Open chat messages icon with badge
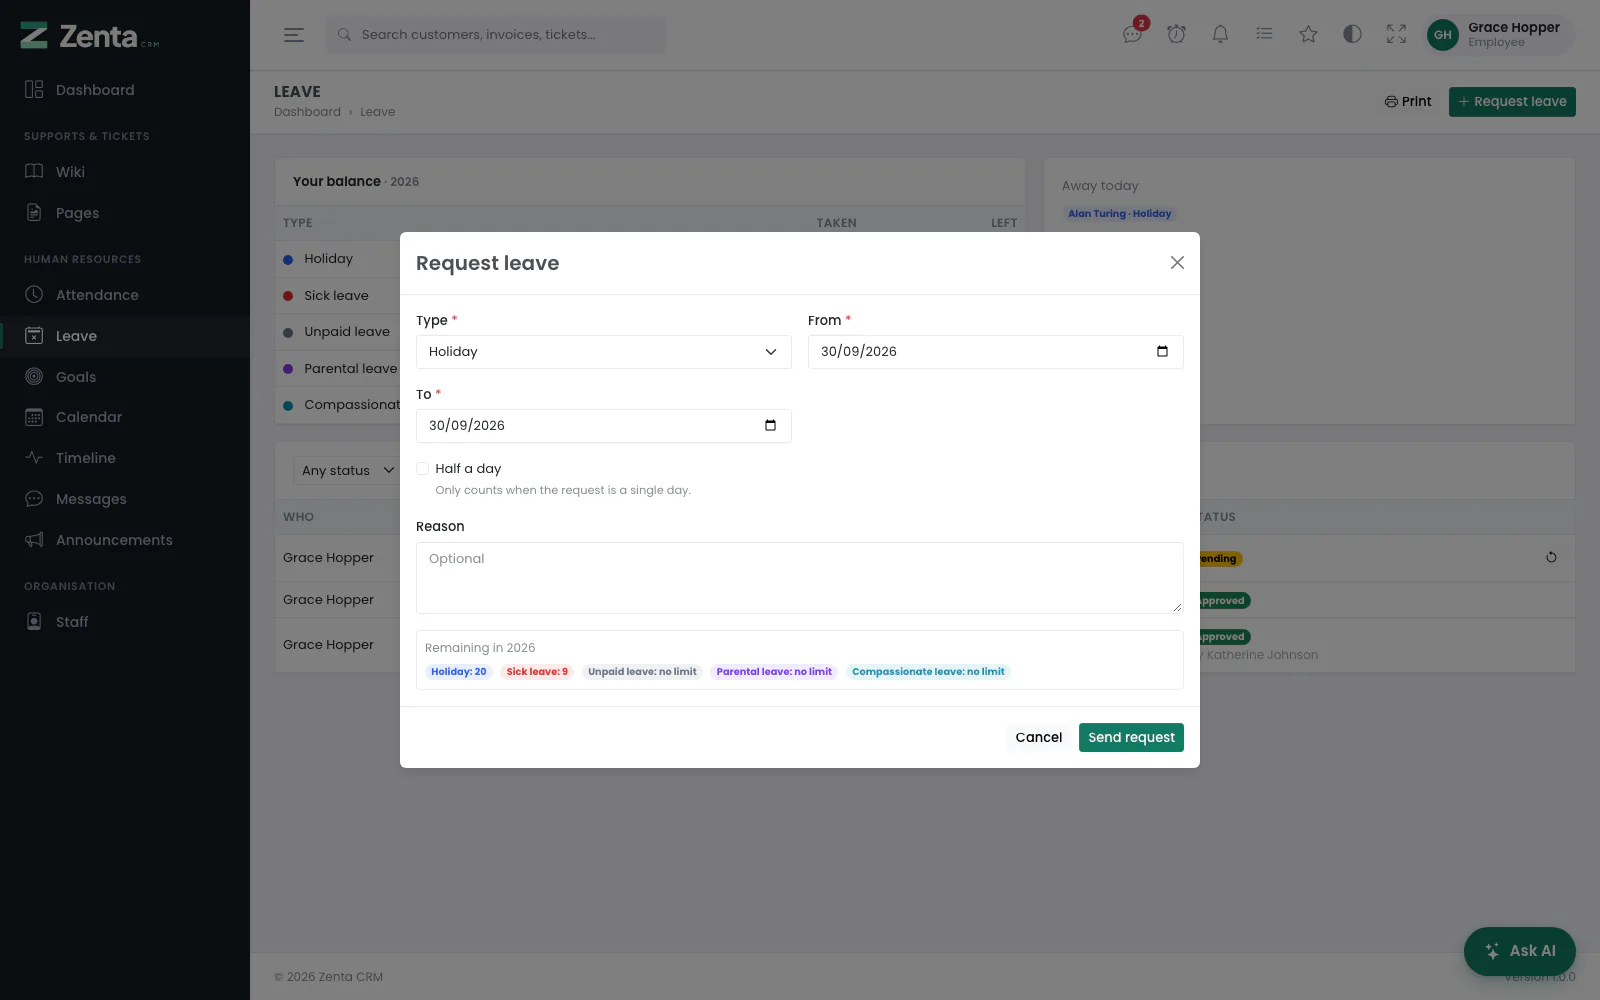Image resolution: width=1600 pixels, height=1000 pixels. click(x=1133, y=34)
